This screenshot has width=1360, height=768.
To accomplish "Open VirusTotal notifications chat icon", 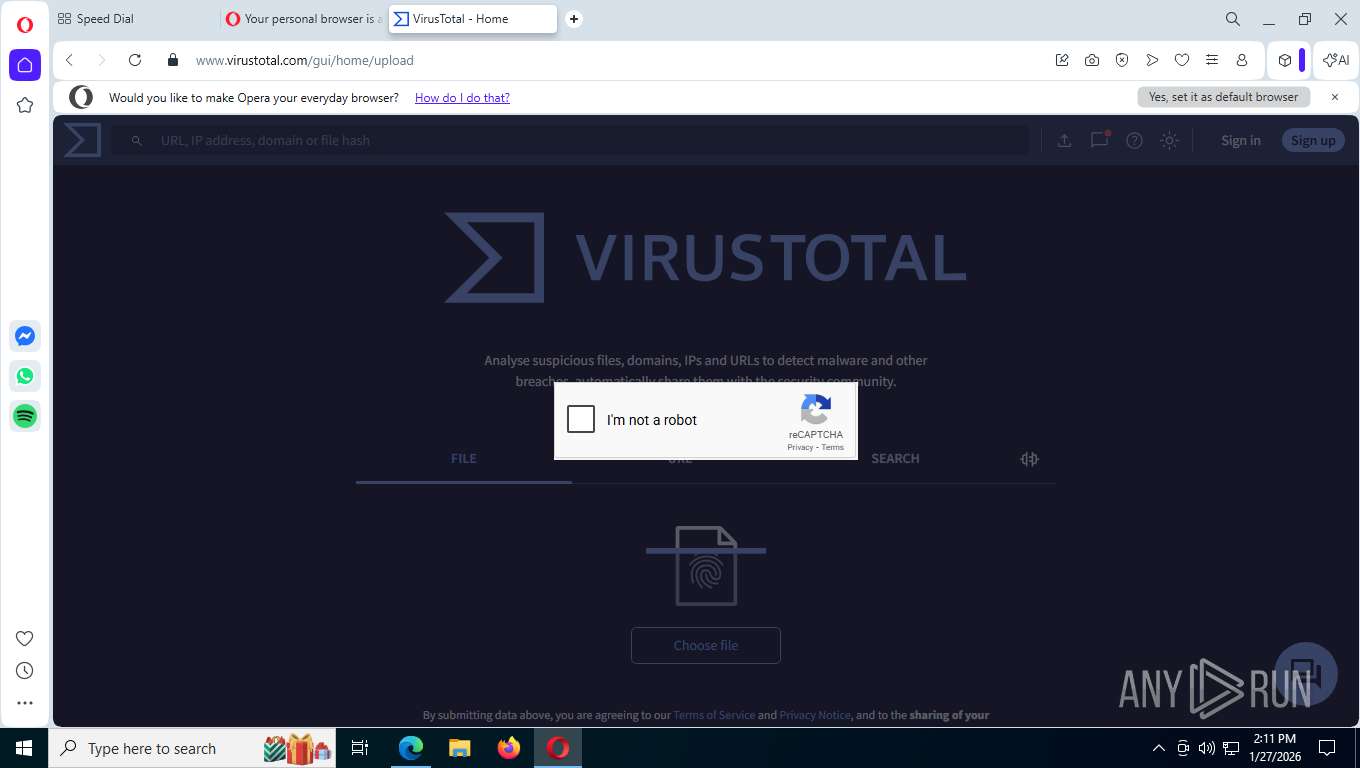I will 1100,140.
